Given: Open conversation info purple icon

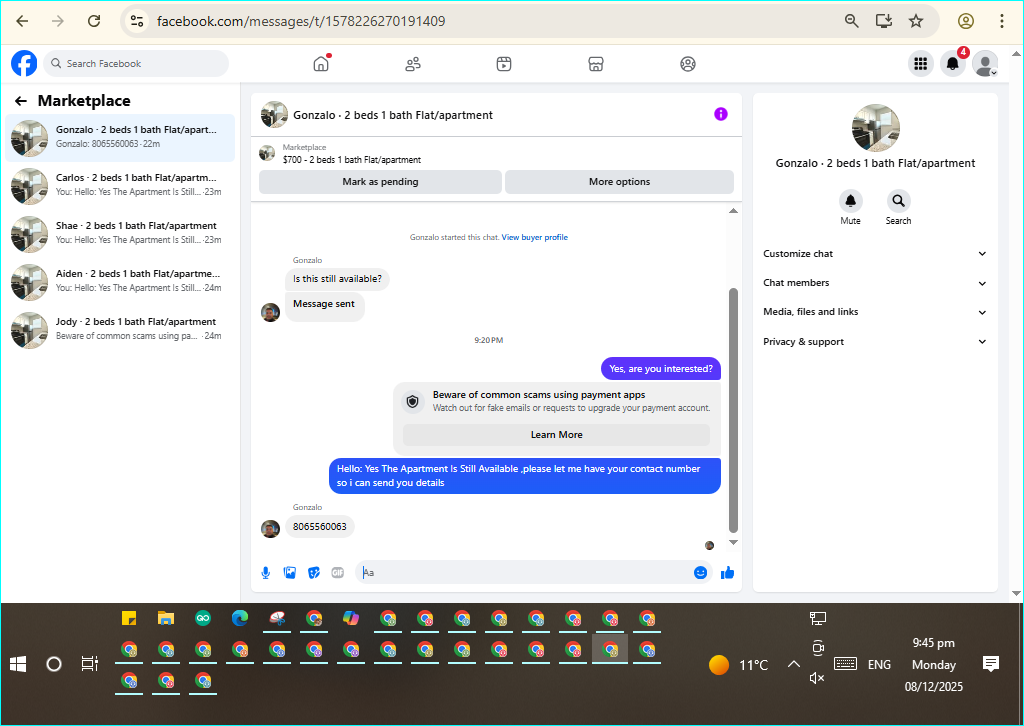Looking at the screenshot, I should point(720,114).
